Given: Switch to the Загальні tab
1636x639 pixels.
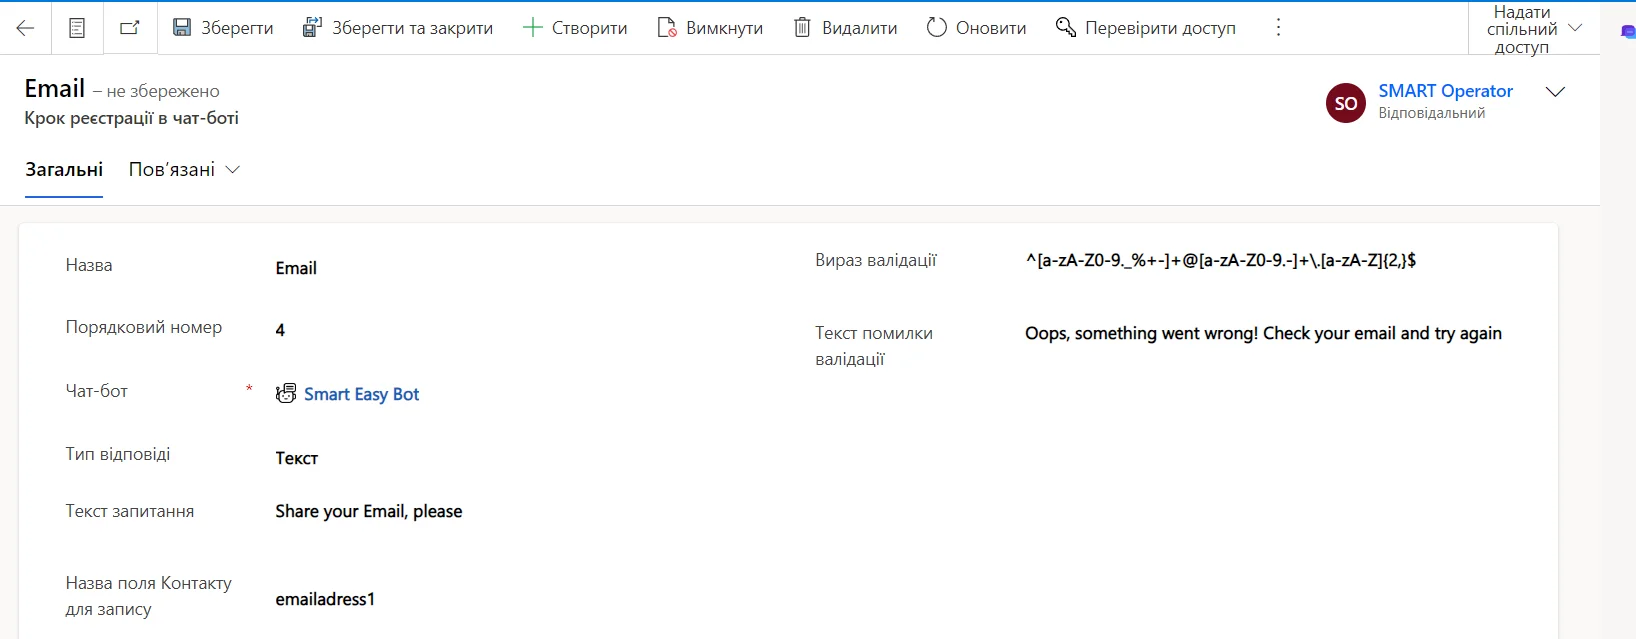Looking at the screenshot, I should click(64, 170).
